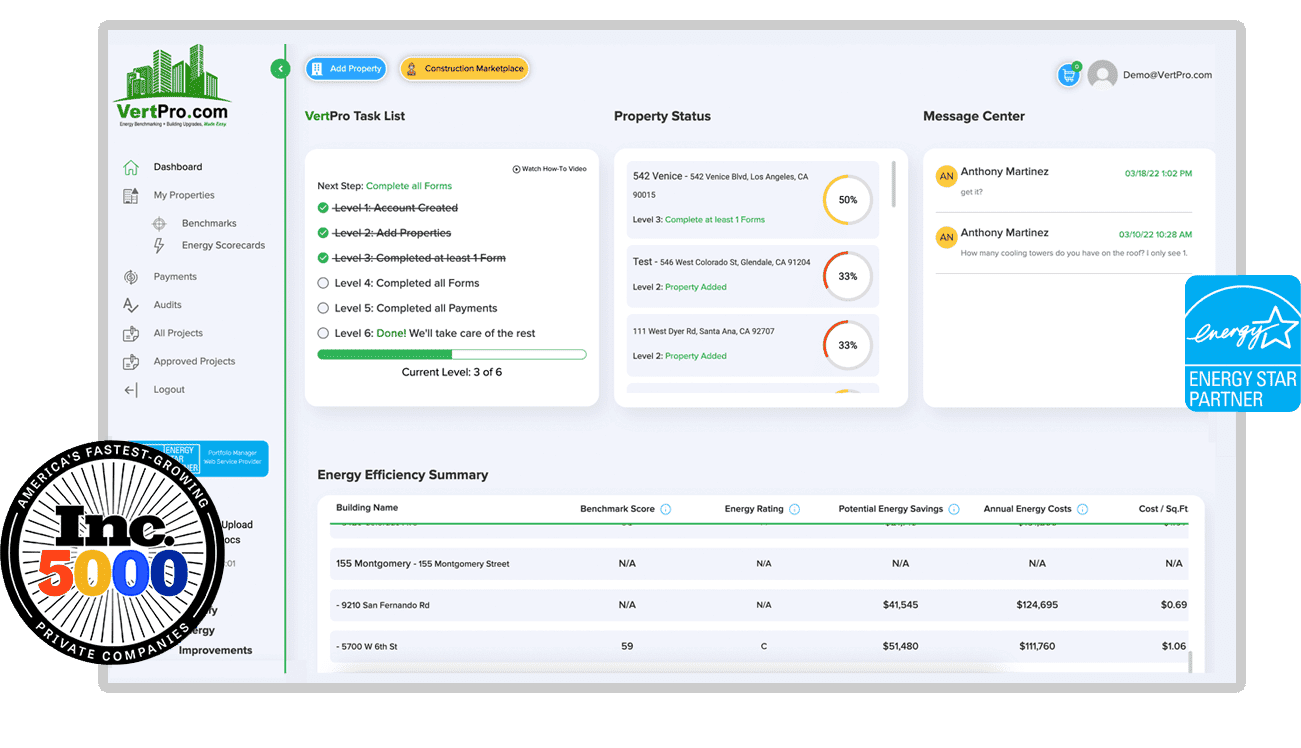Click the Current Level progress bar
The height and width of the screenshot is (748, 1301).
point(451,354)
